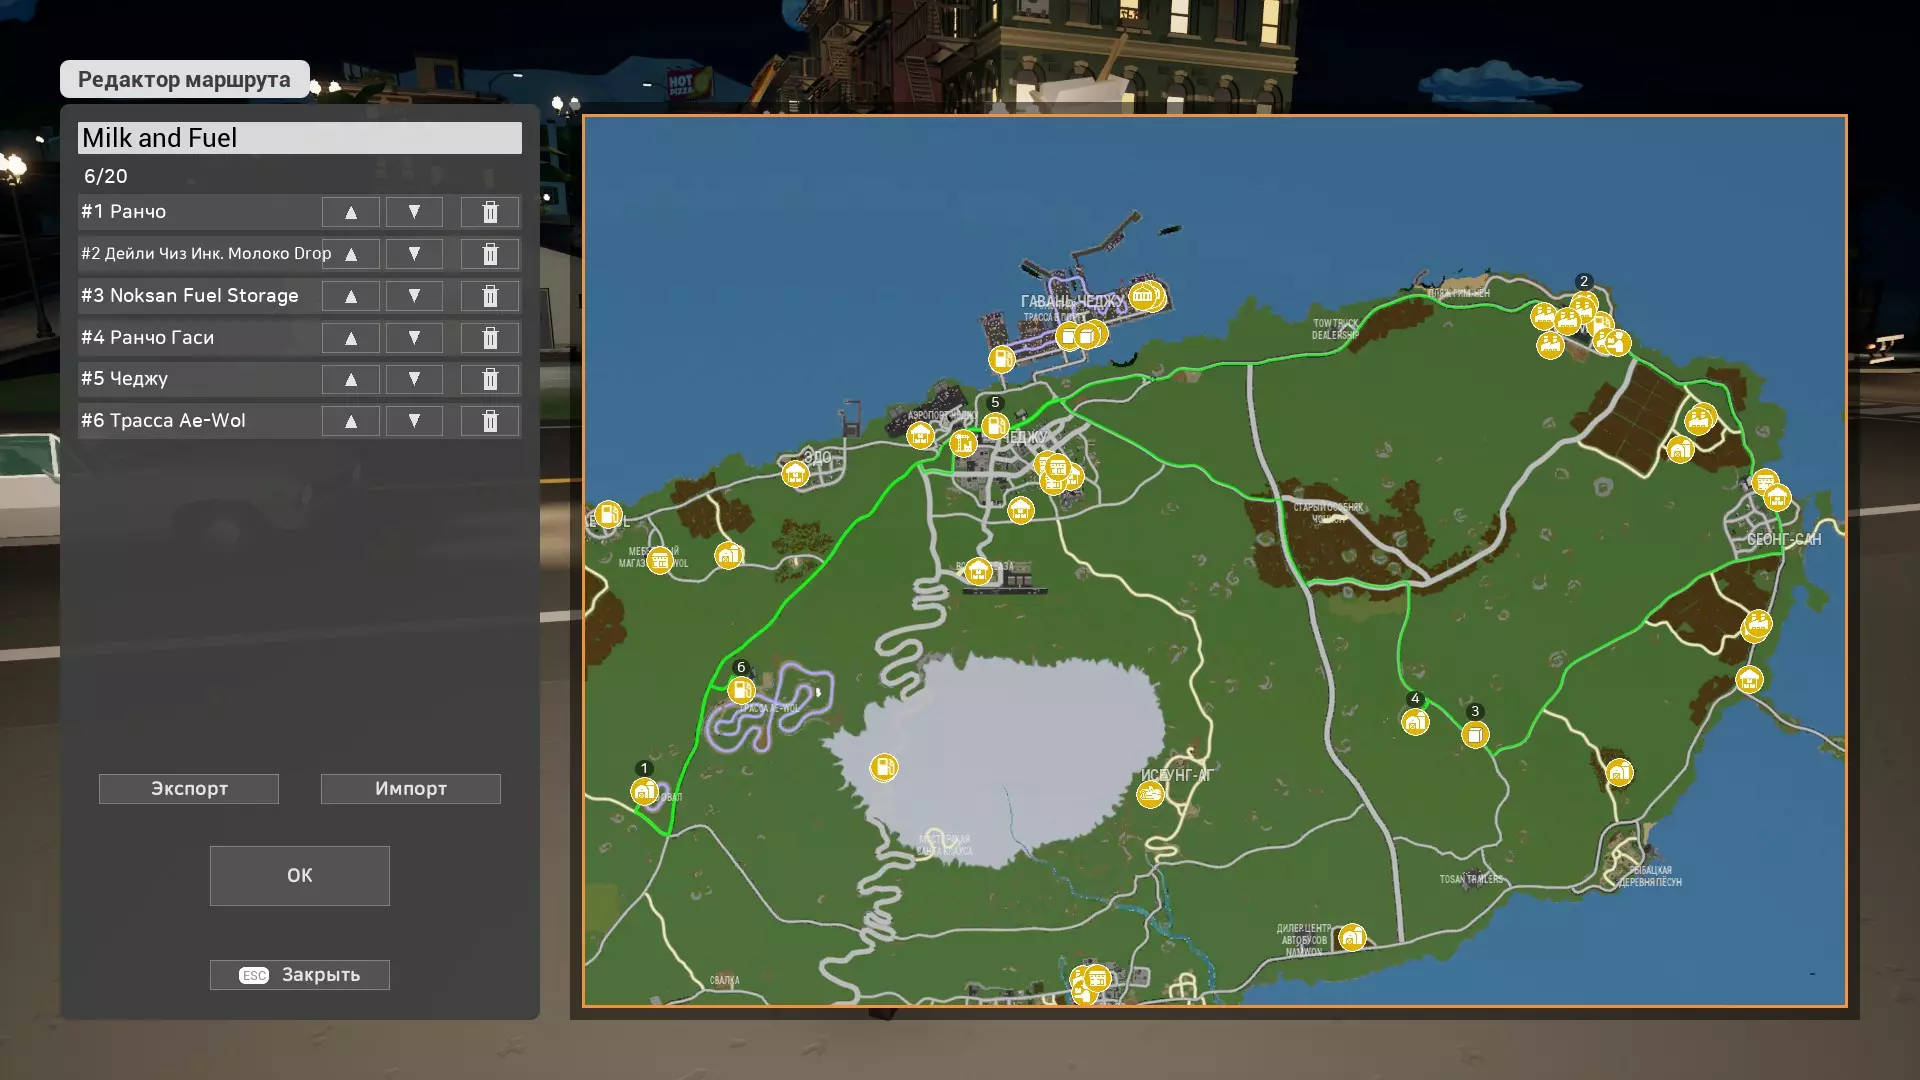Click bus dealership icon near Namwon

coord(1352,937)
